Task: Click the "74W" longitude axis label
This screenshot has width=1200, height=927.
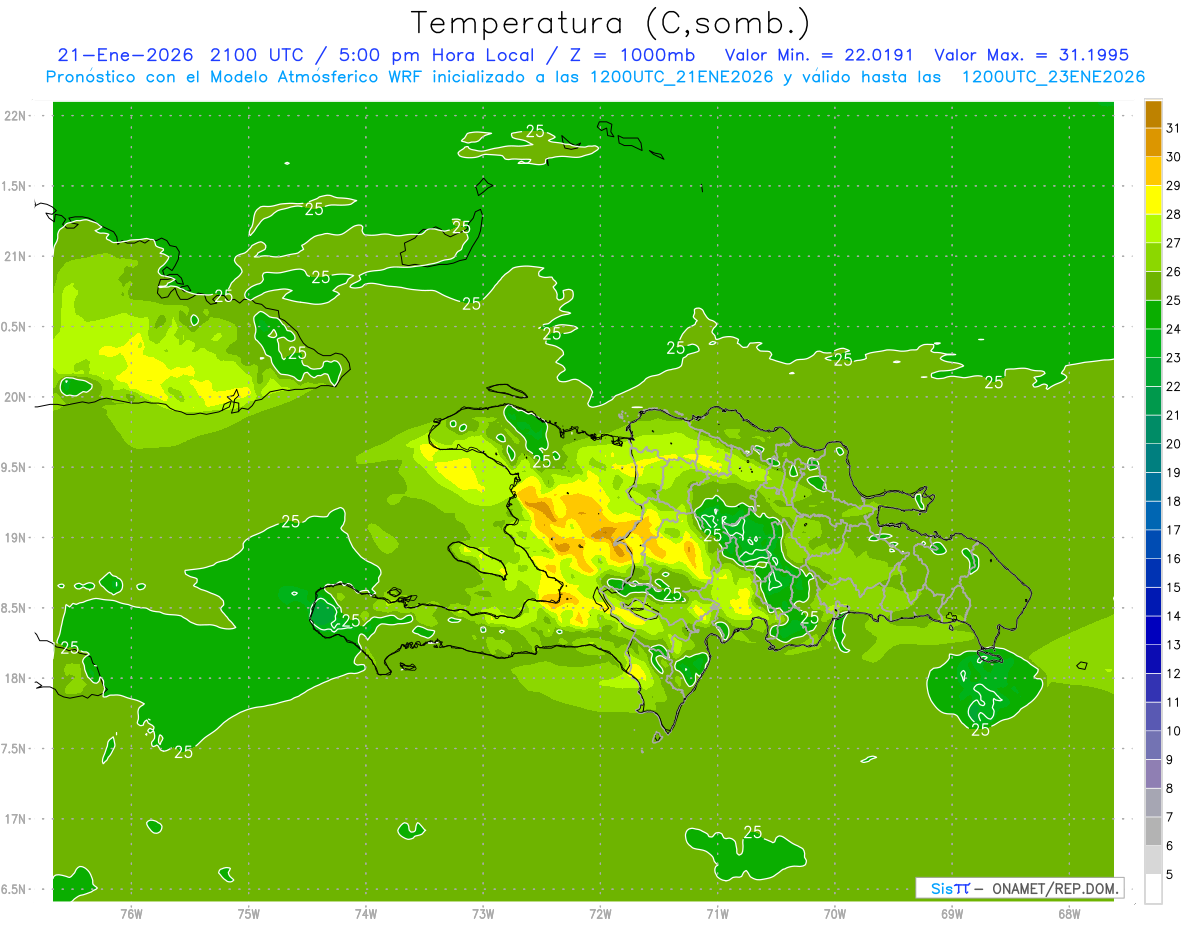Action: (x=365, y=914)
